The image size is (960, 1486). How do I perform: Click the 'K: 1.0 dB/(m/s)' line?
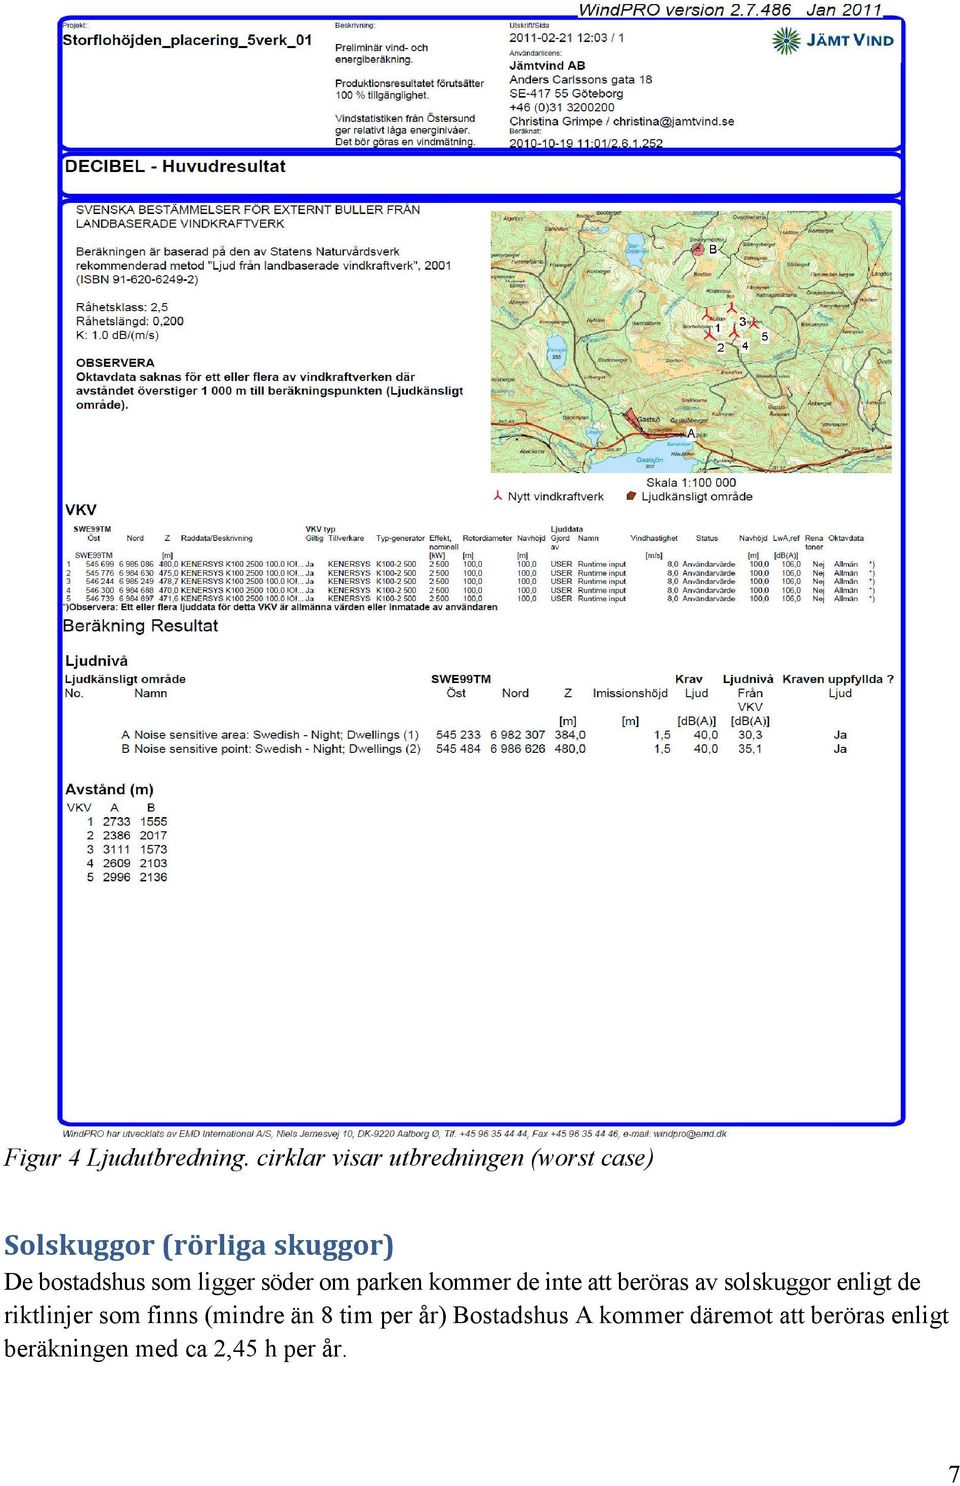(117, 335)
